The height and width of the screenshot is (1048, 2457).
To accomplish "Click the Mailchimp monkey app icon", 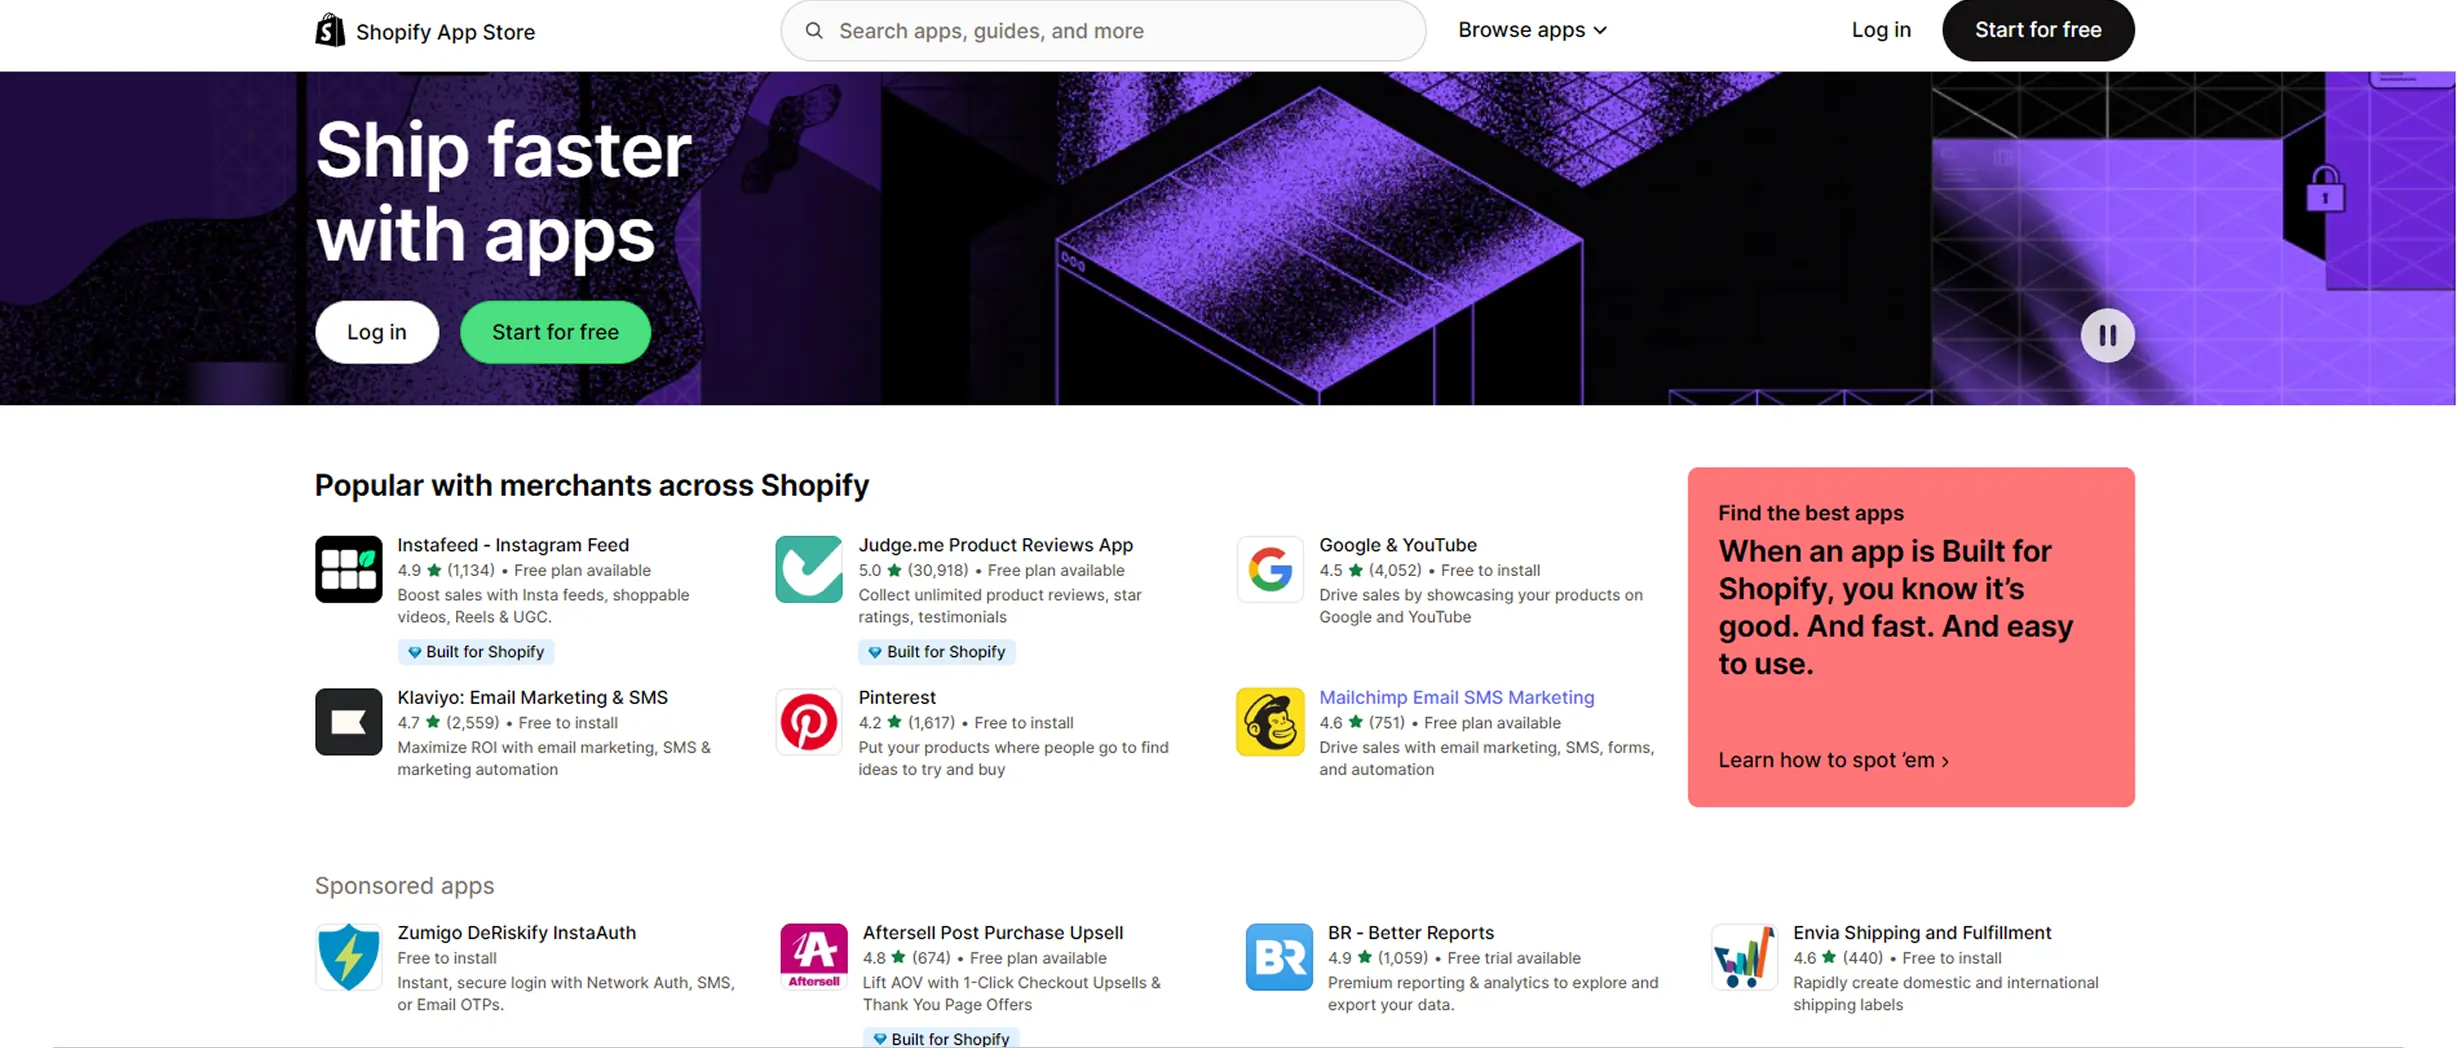I will [1269, 721].
